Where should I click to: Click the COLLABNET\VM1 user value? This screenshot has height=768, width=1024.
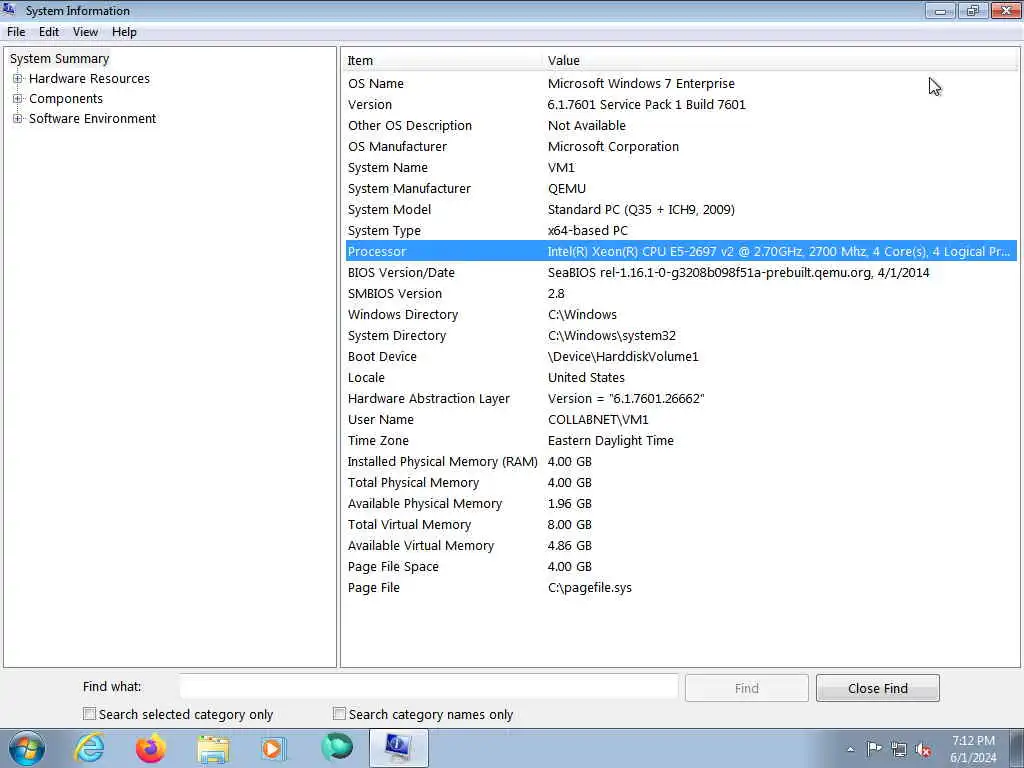[598, 419]
